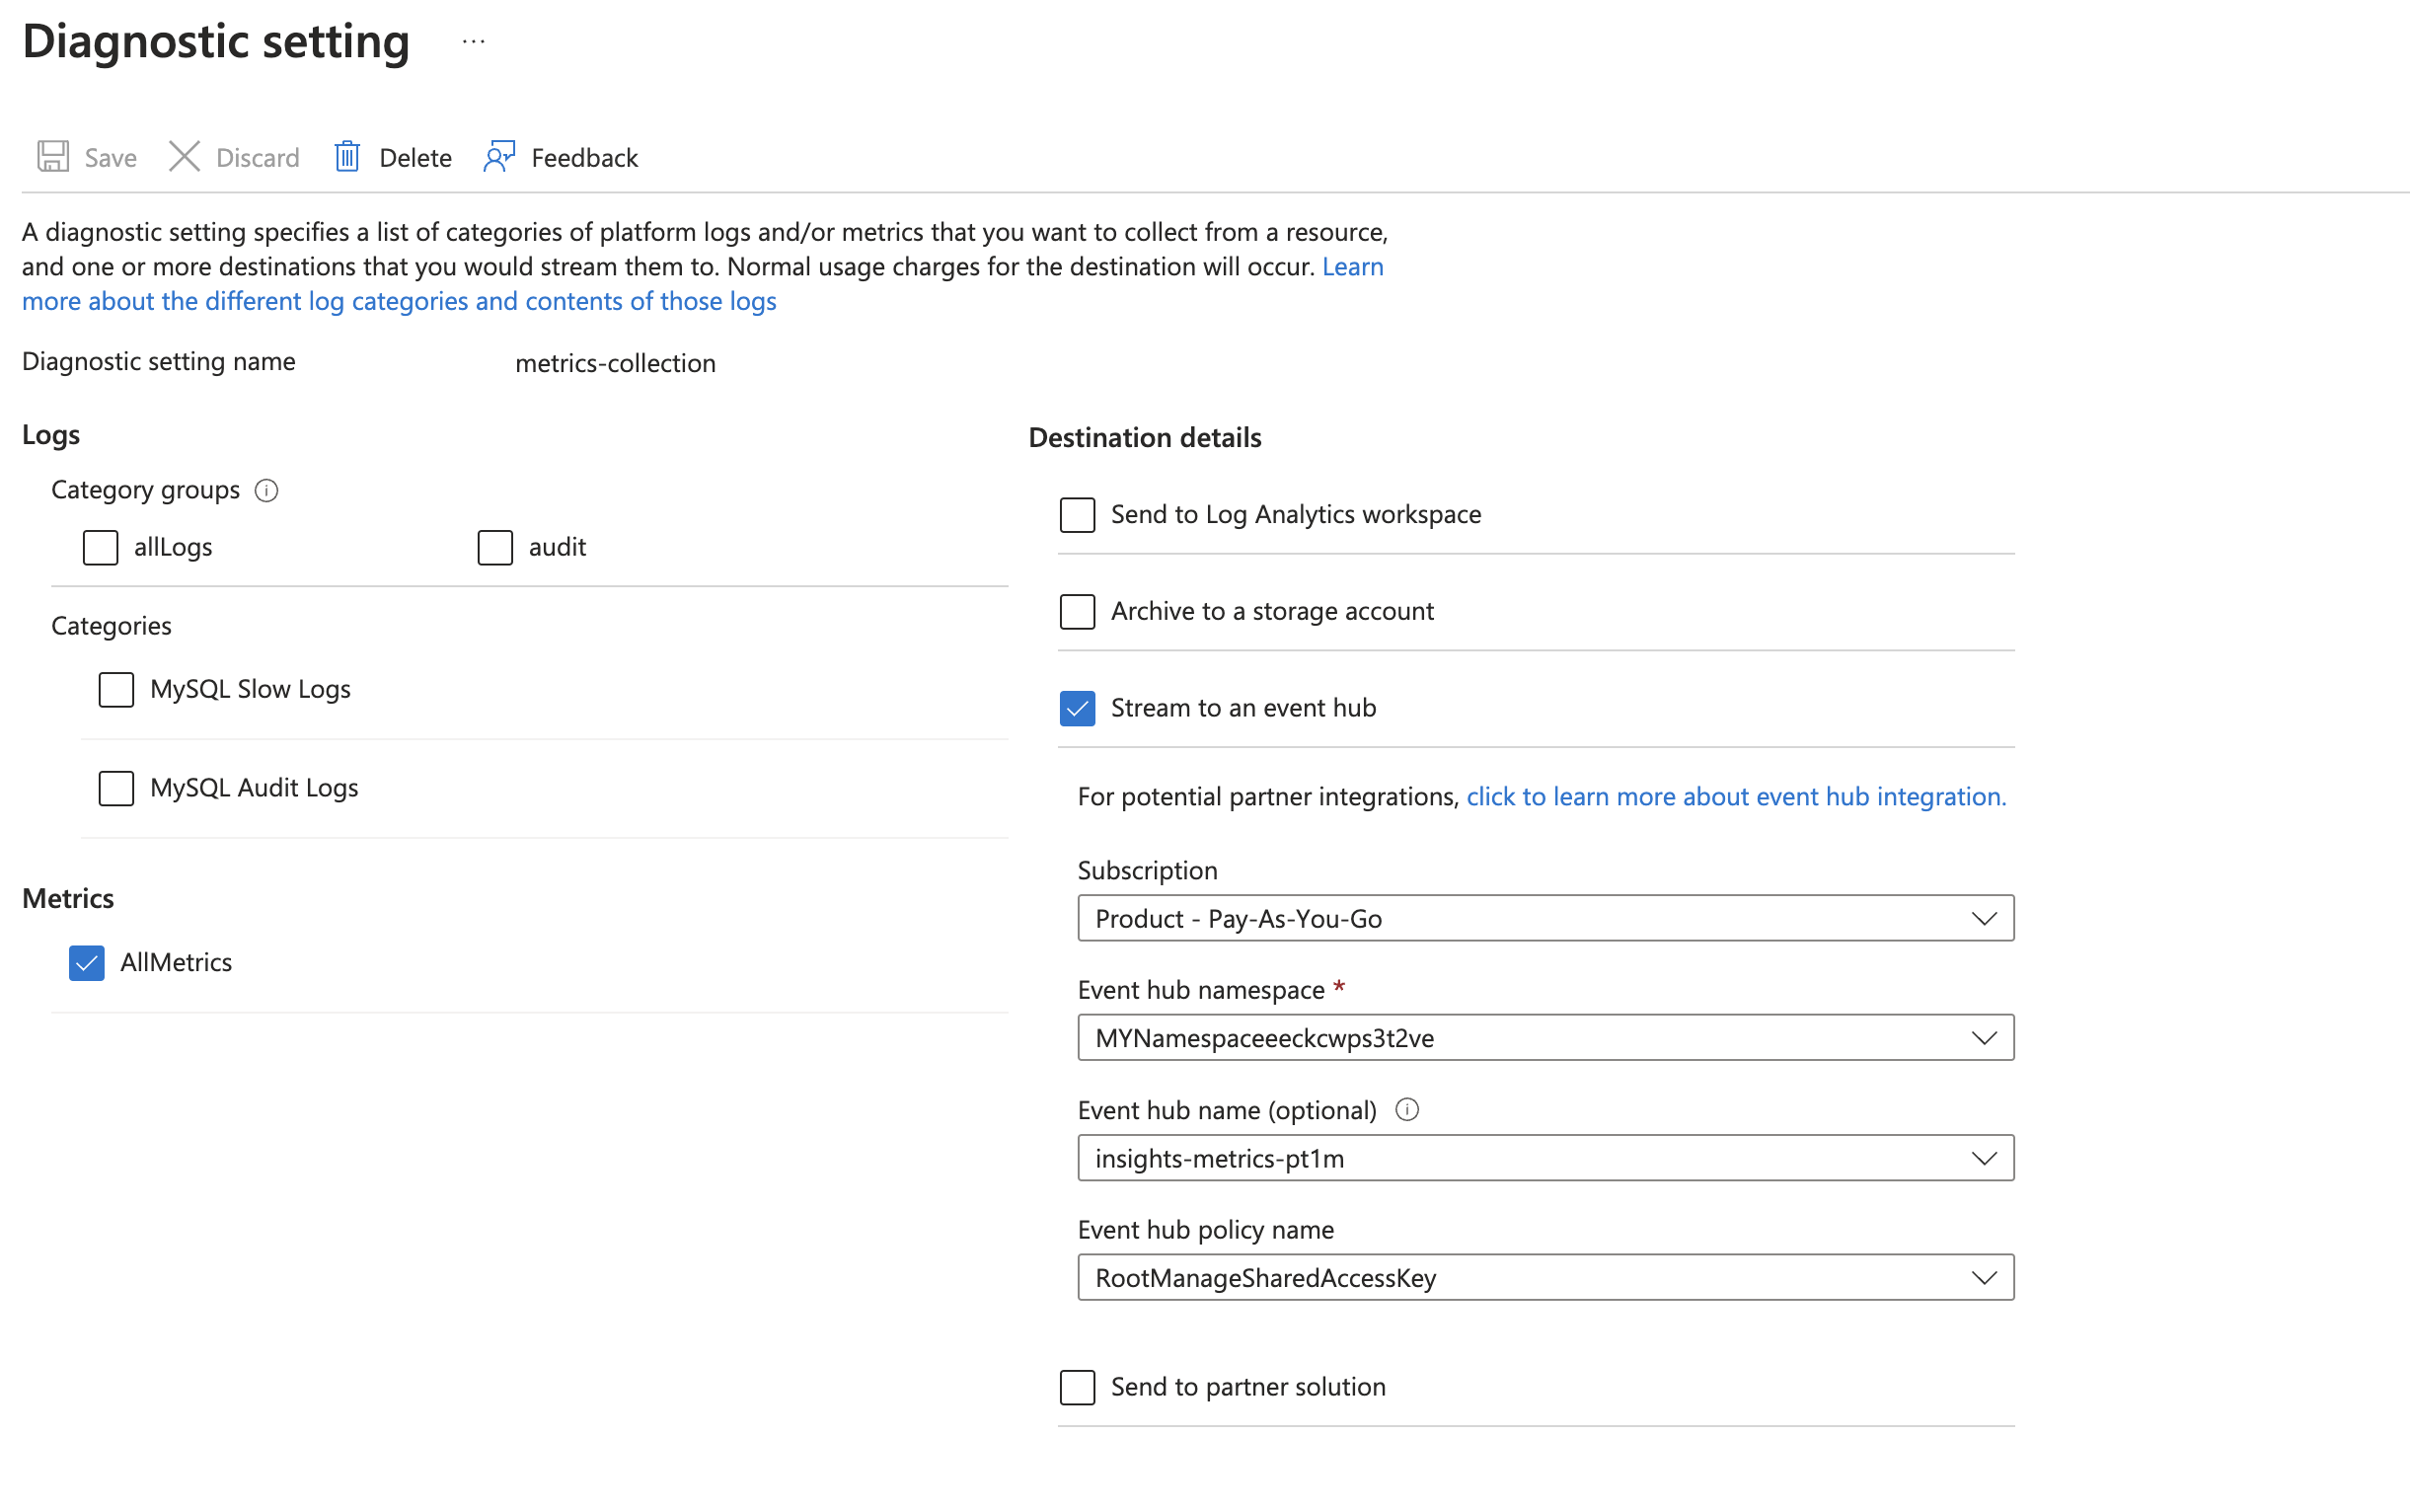Open the Event hub namespace dropdown
The height and width of the screenshot is (1512, 2410).
[1545, 1038]
